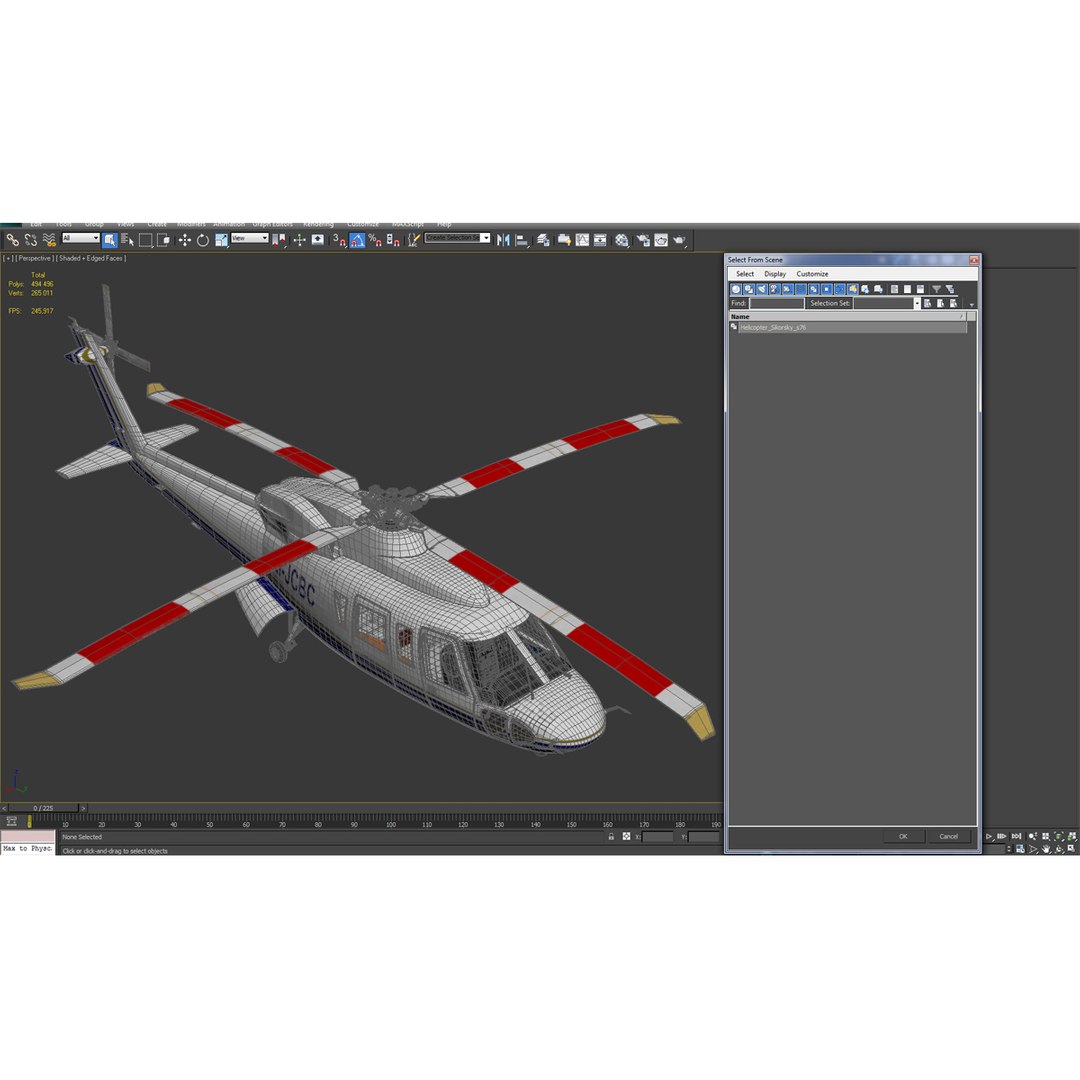
Task: Click the Select and Manipulate icon
Action: pyautogui.click(x=299, y=240)
